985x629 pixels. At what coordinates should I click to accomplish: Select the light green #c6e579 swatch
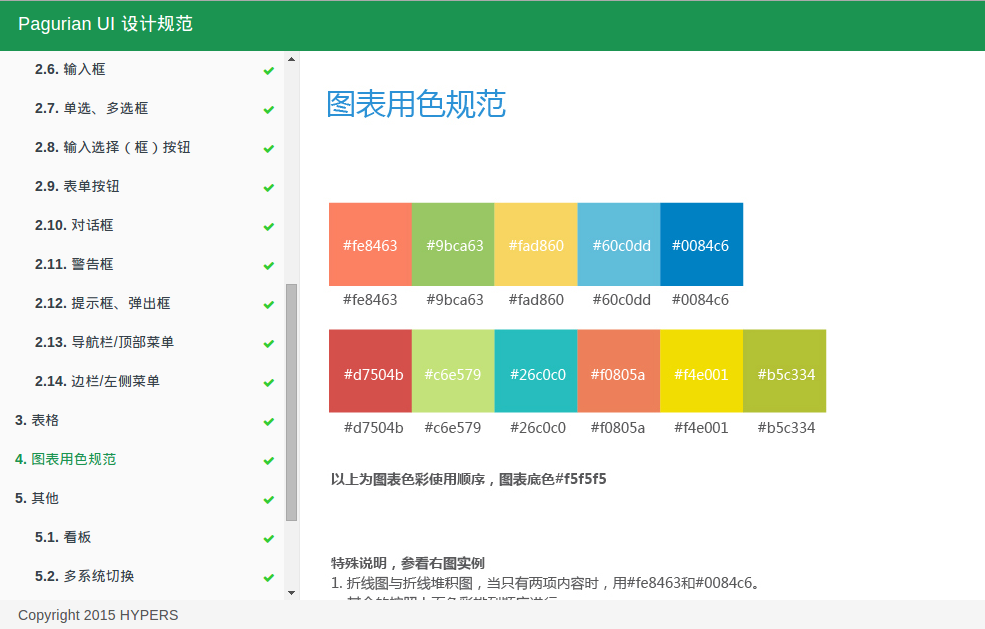(x=454, y=371)
